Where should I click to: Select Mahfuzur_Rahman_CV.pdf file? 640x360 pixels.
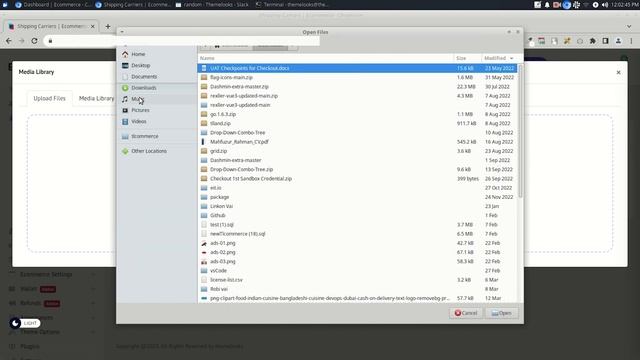[x=357, y=142]
